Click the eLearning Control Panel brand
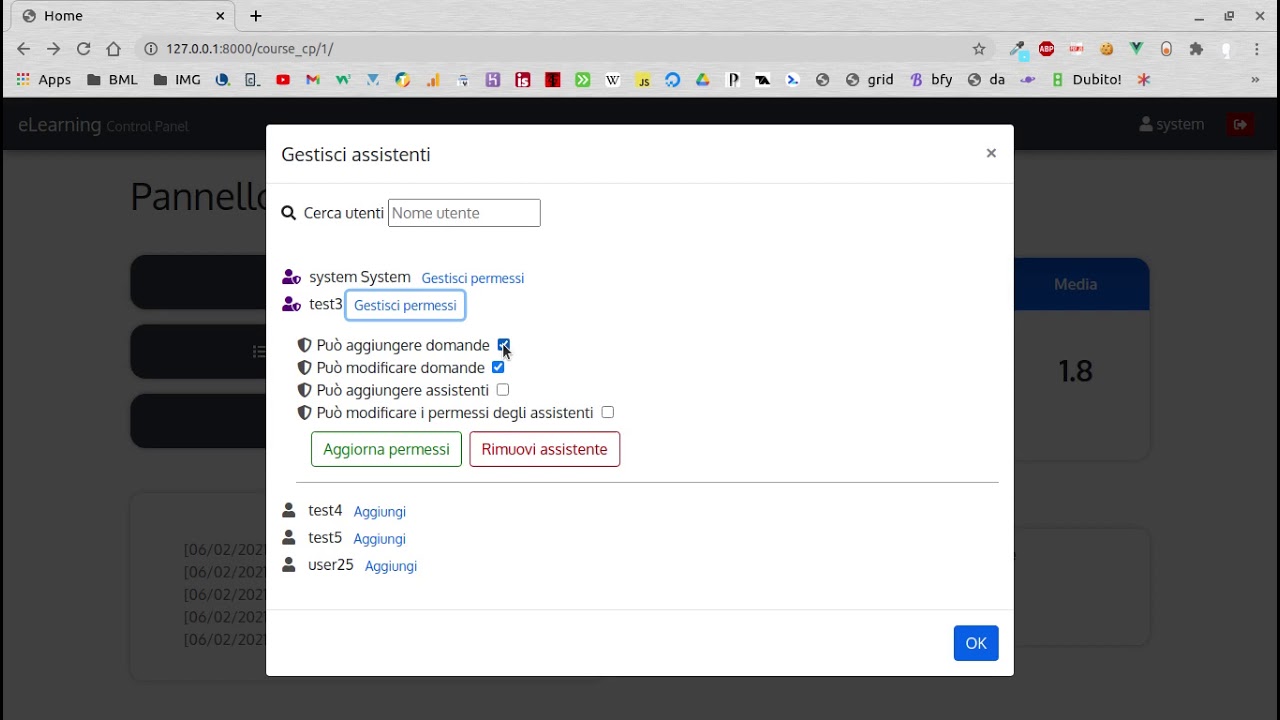The height and width of the screenshot is (720, 1280). pyautogui.click(x=103, y=125)
